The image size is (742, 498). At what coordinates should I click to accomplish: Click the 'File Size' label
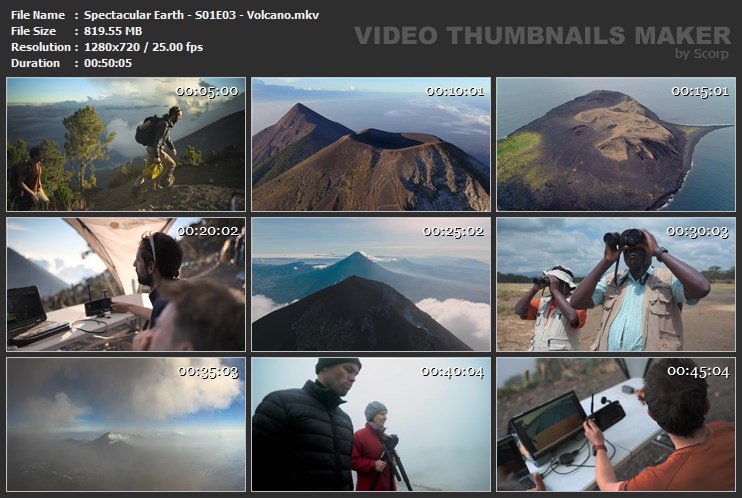point(33,31)
